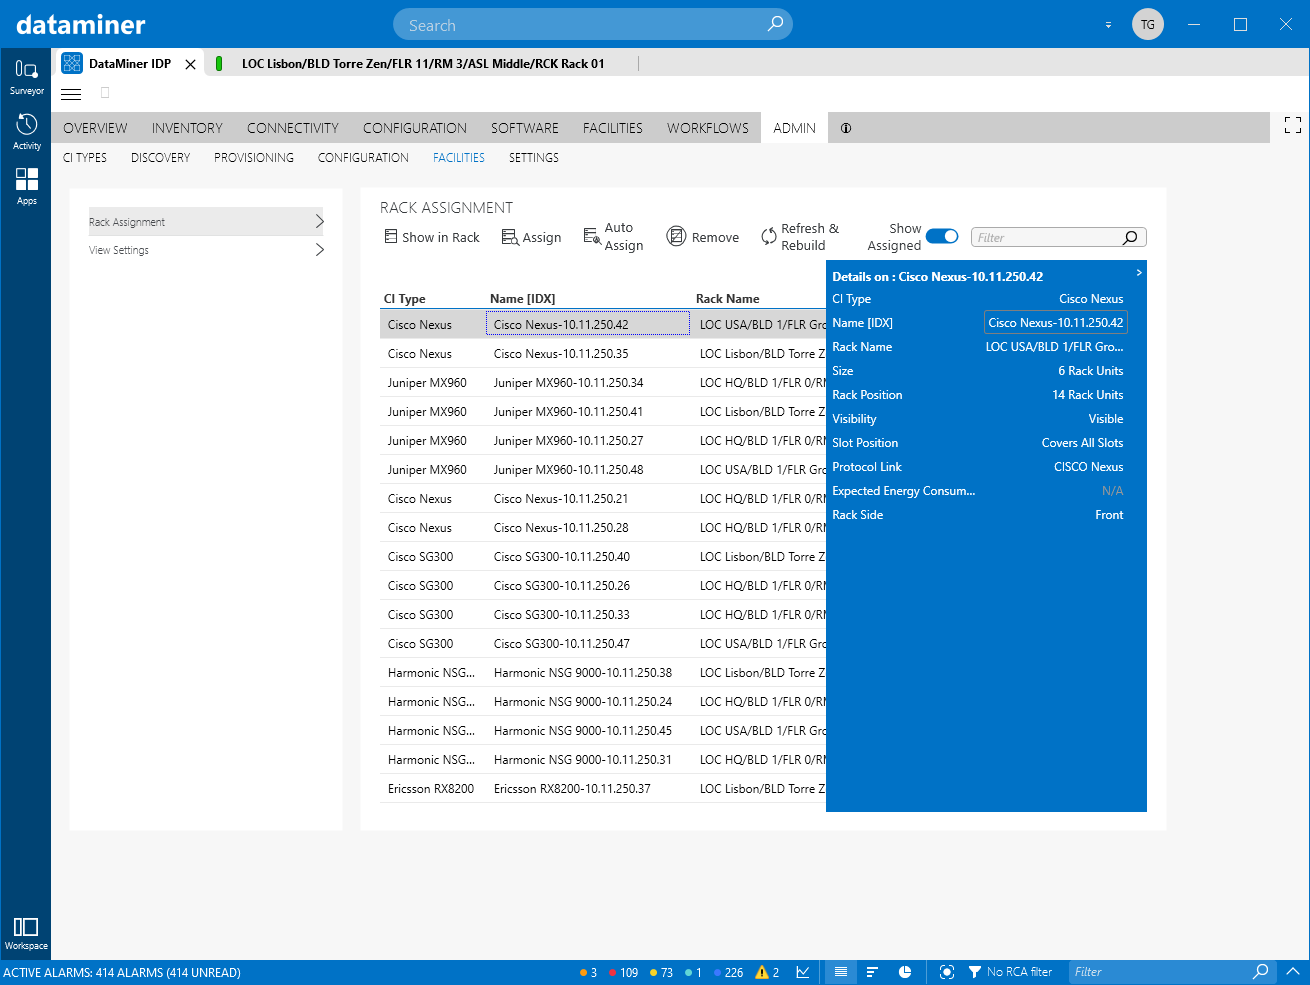Screen dimensions: 1310x985
Task: Sort by Rack Name column header
Action: 727,299
